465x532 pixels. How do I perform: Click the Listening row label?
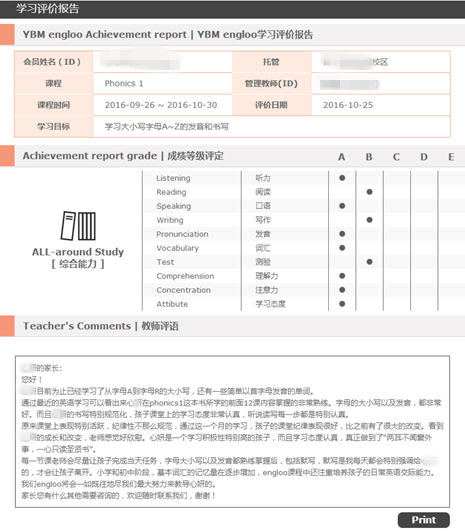[173, 178]
